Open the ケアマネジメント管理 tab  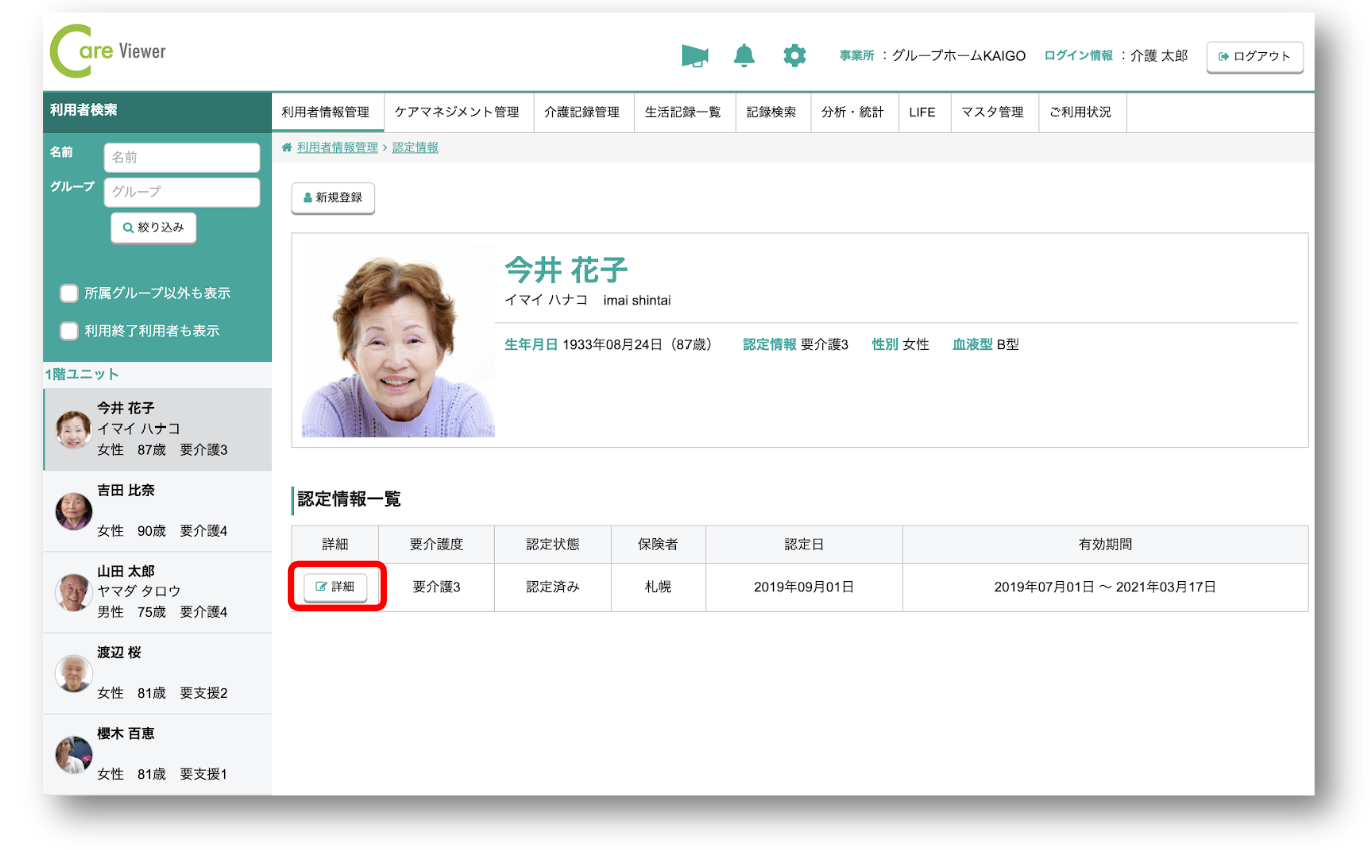tap(457, 112)
